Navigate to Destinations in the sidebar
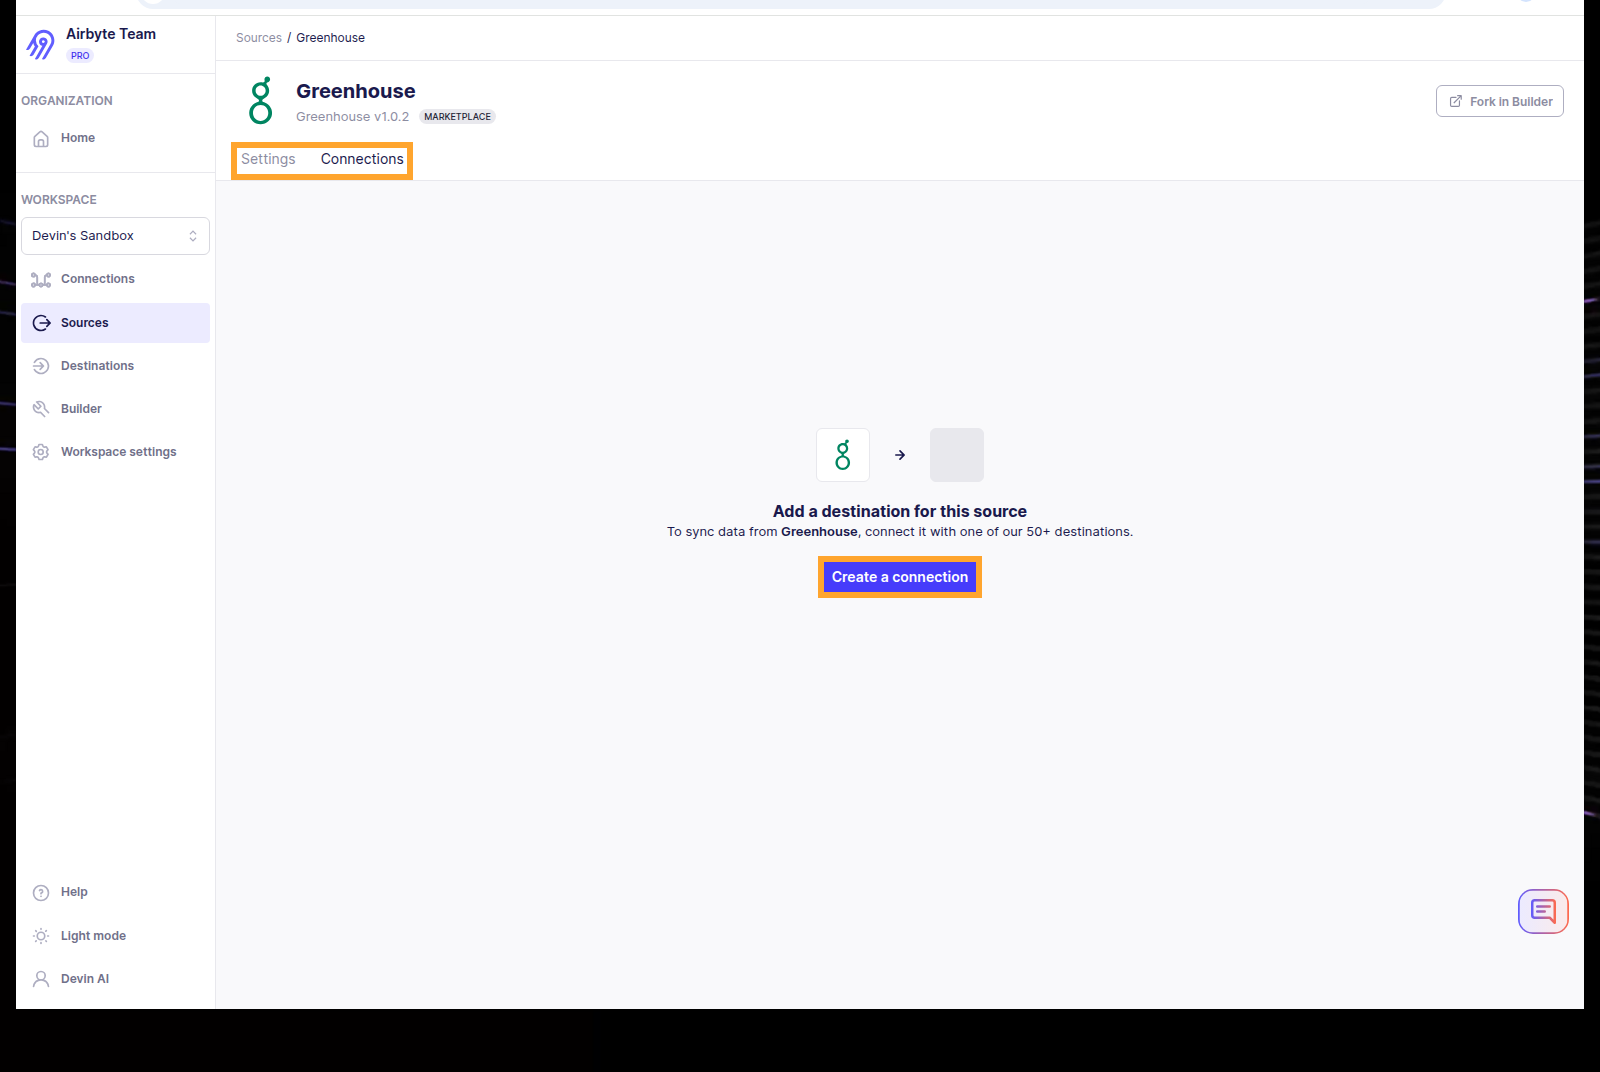Viewport: 1600px width, 1072px height. click(x=115, y=366)
